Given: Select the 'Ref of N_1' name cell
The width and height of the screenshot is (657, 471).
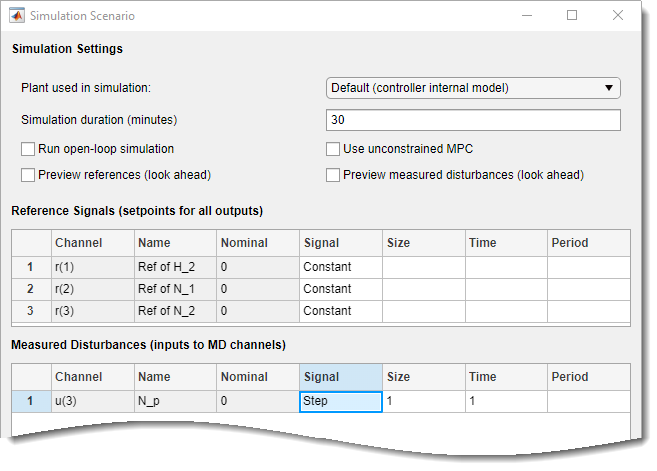Looking at the screenshot, I should (x=176, y=289).
